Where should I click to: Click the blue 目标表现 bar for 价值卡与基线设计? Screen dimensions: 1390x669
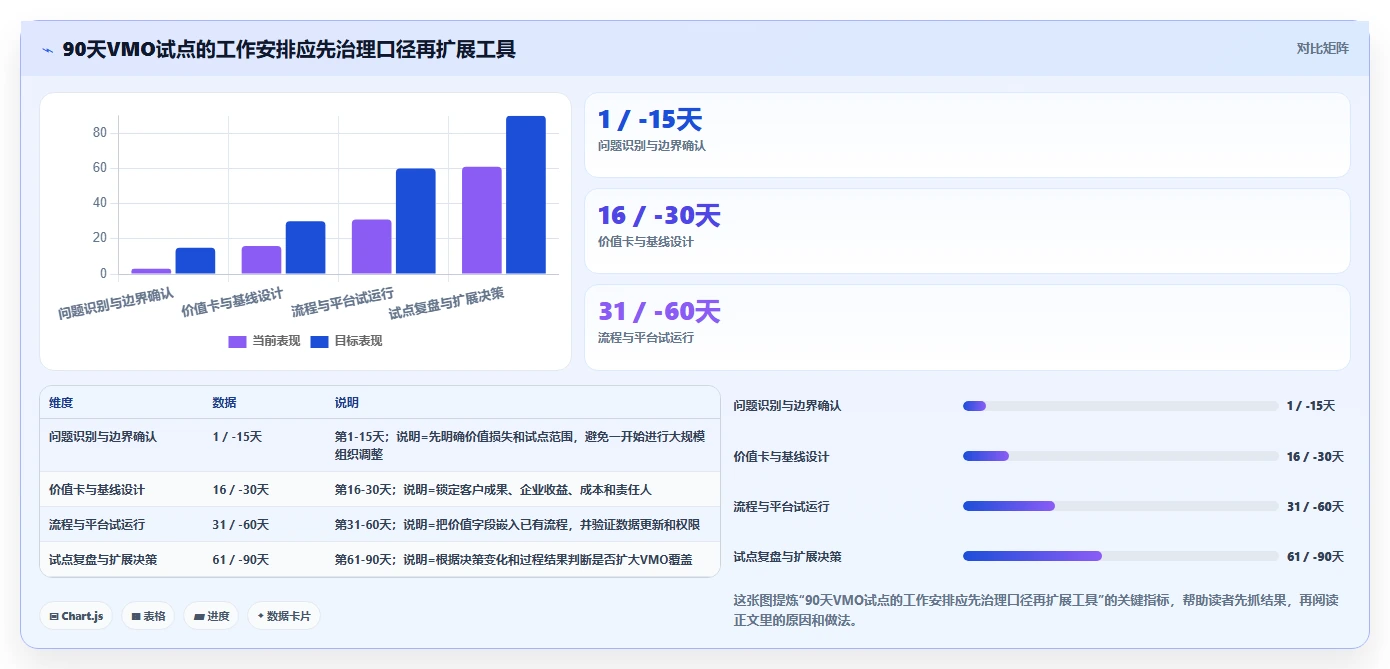point(305,248)
